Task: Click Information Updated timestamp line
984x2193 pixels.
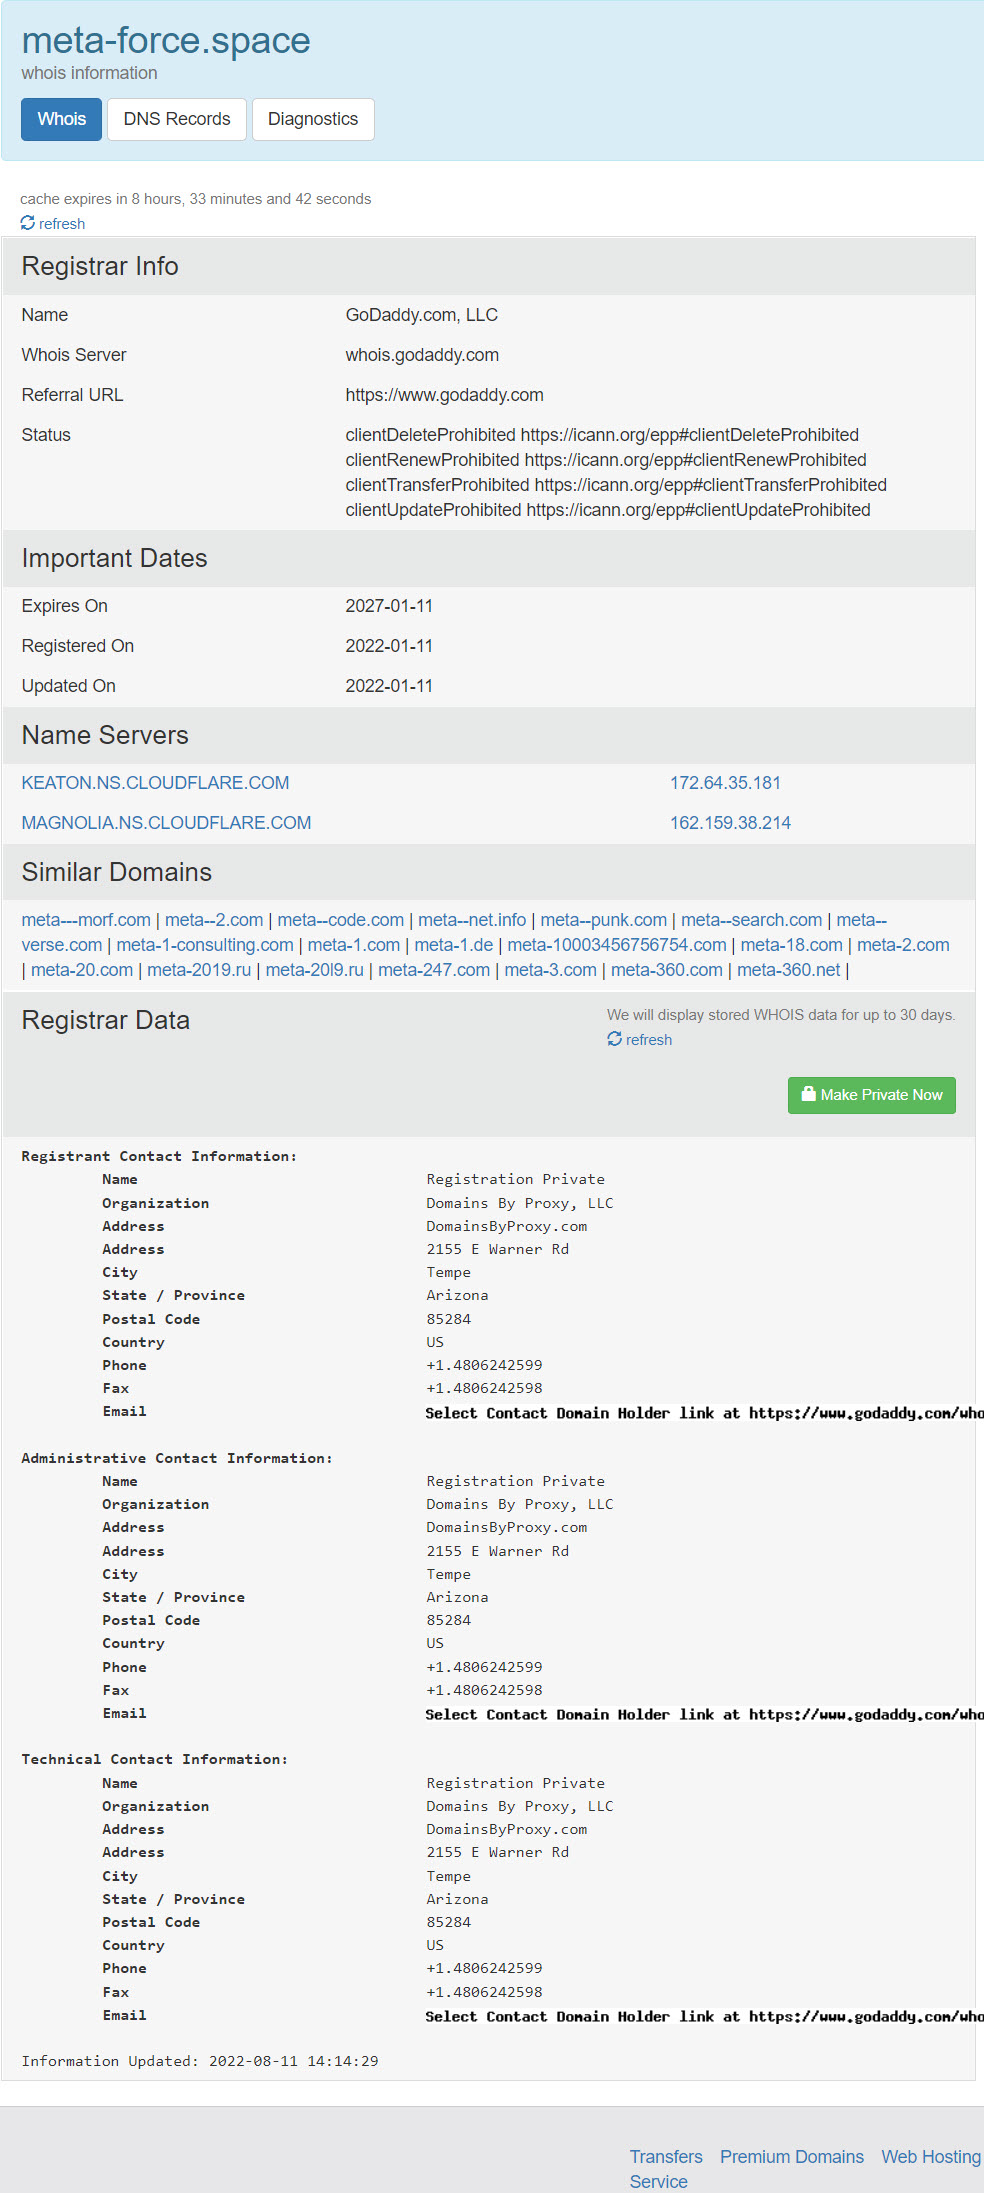Action: tap(200, 2061)
